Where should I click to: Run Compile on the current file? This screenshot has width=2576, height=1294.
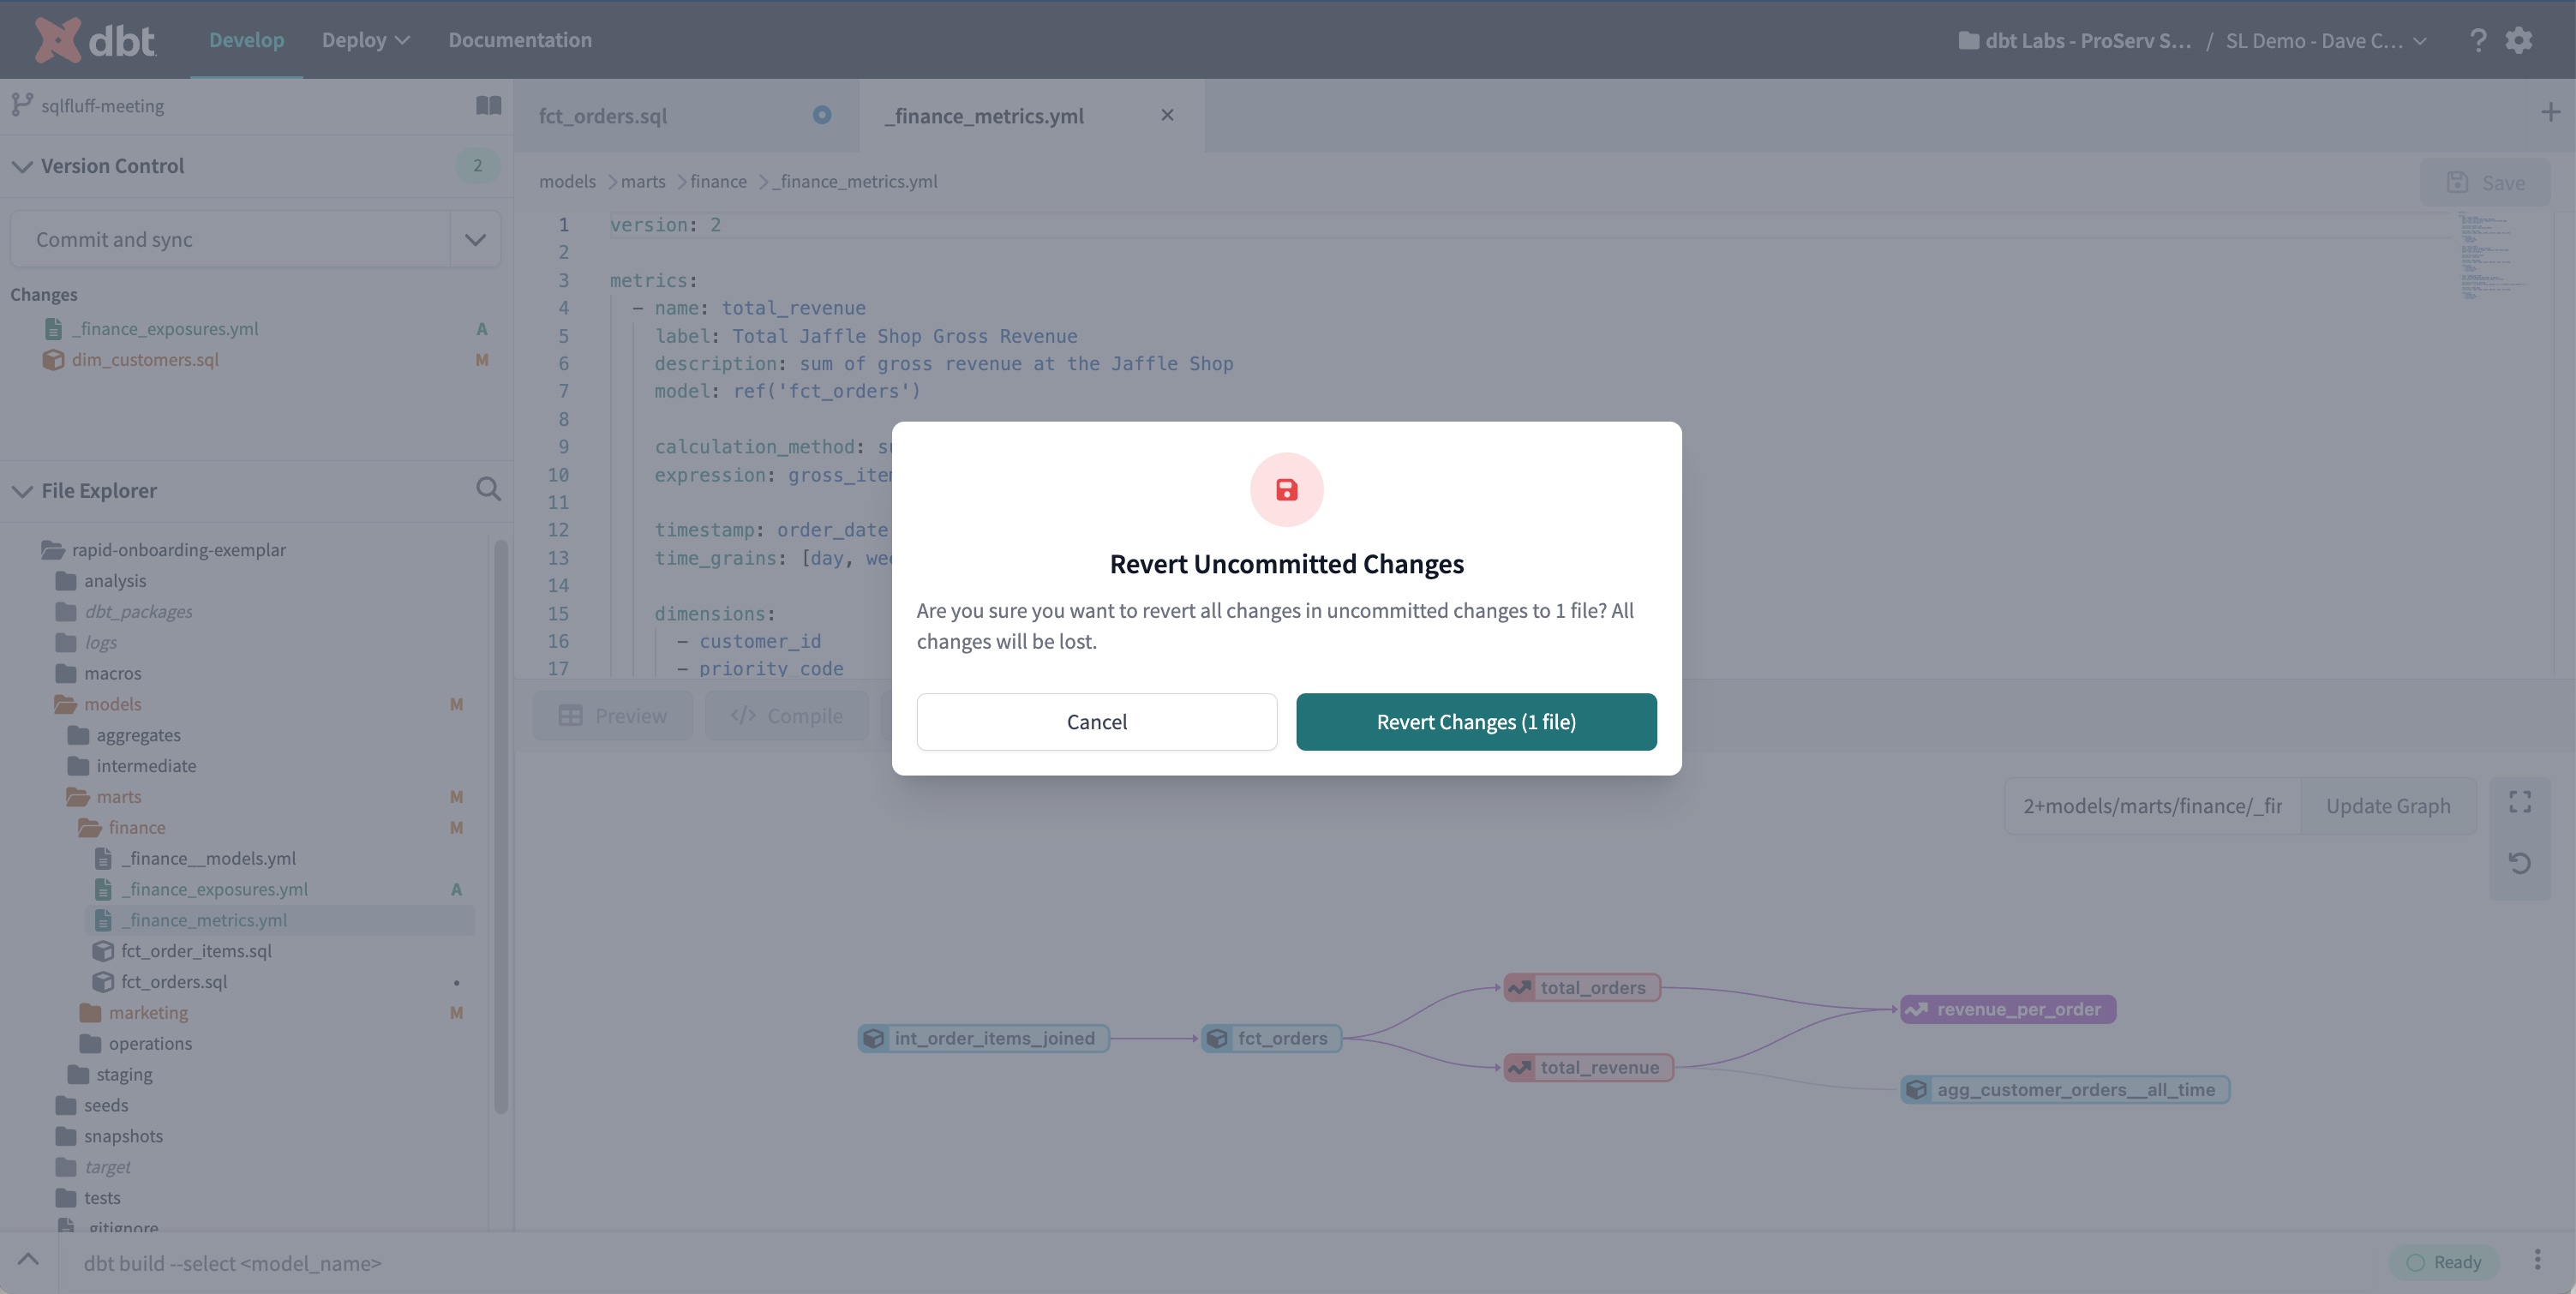[x=786, y=716]
